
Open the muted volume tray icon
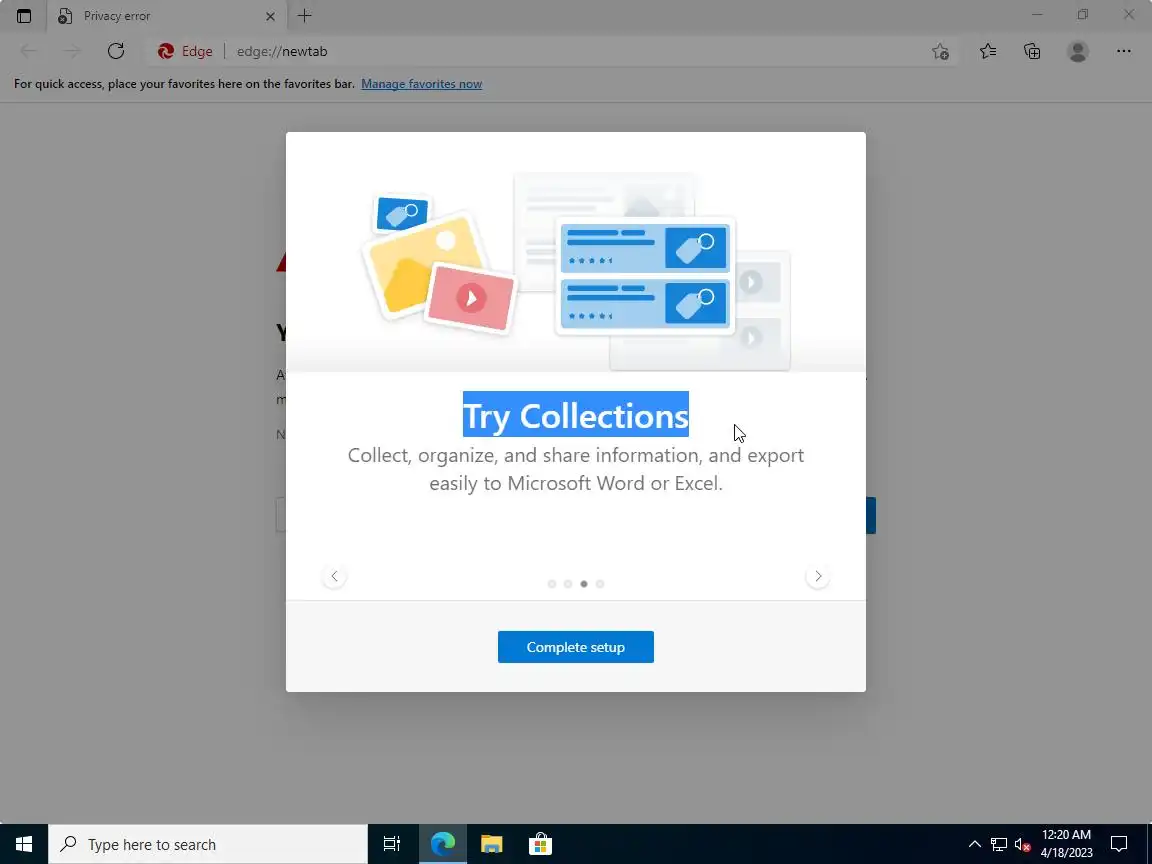(1022, 844)
